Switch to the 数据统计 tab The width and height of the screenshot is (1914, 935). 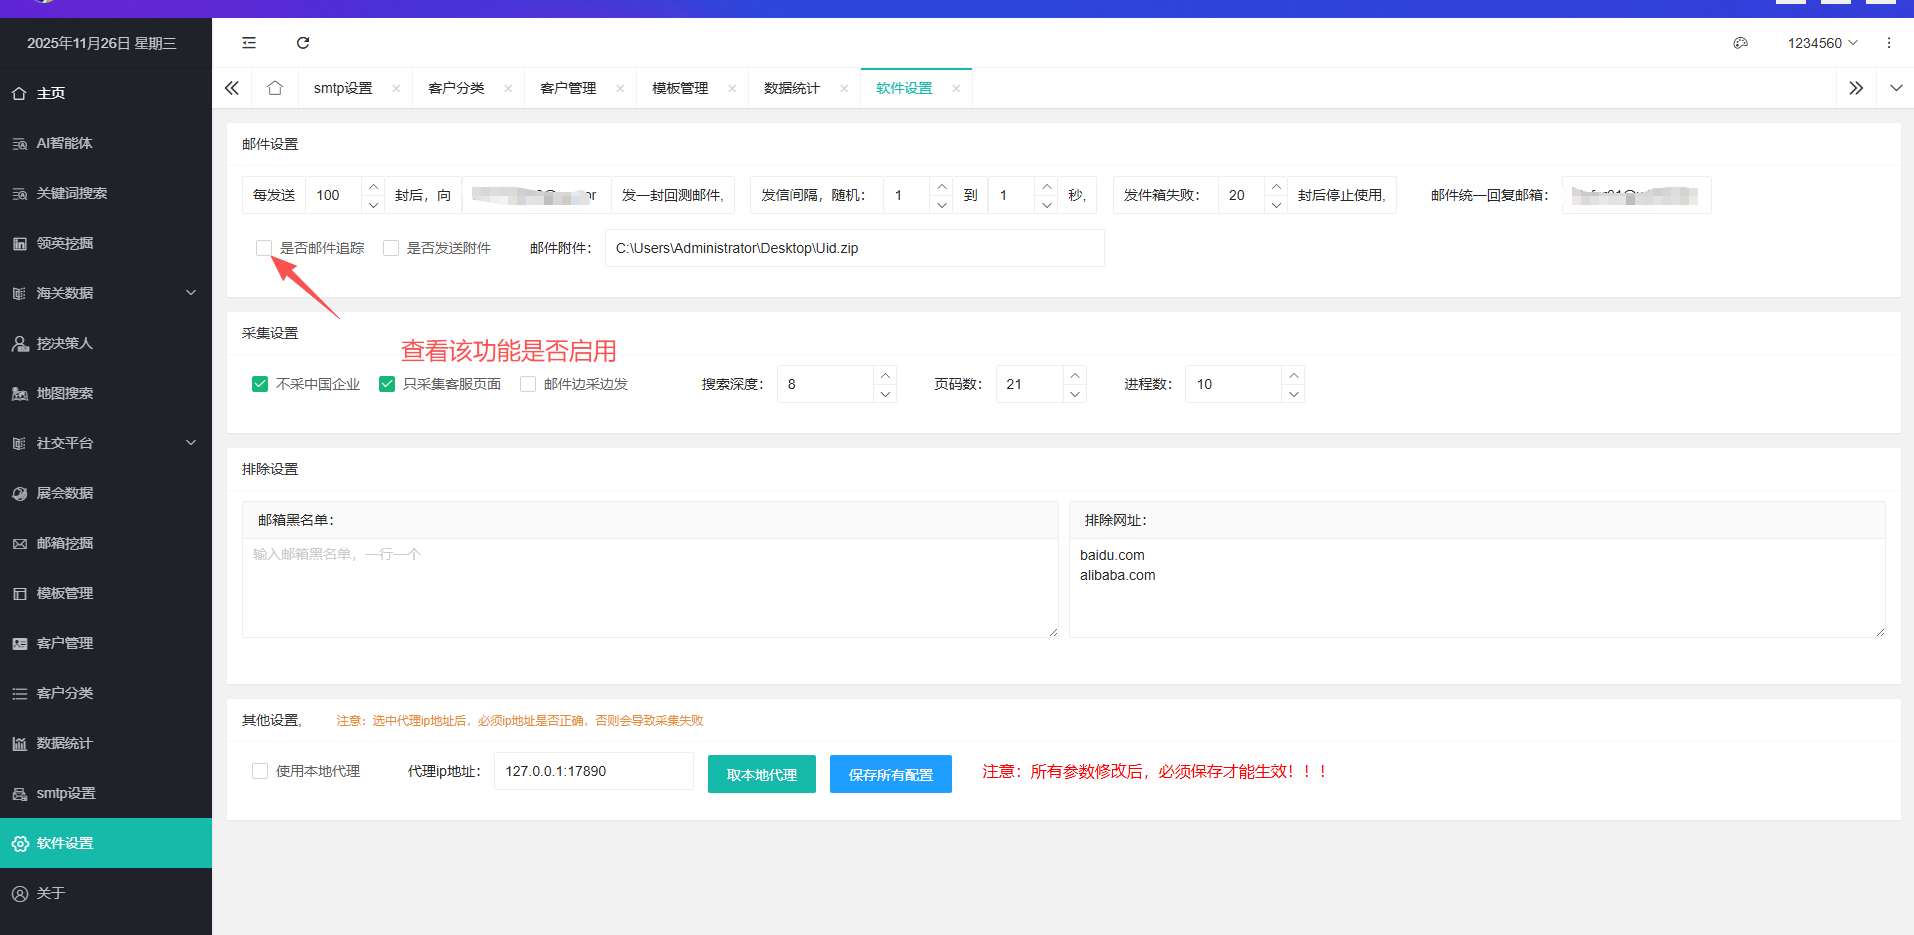click(x=791, y=88)
